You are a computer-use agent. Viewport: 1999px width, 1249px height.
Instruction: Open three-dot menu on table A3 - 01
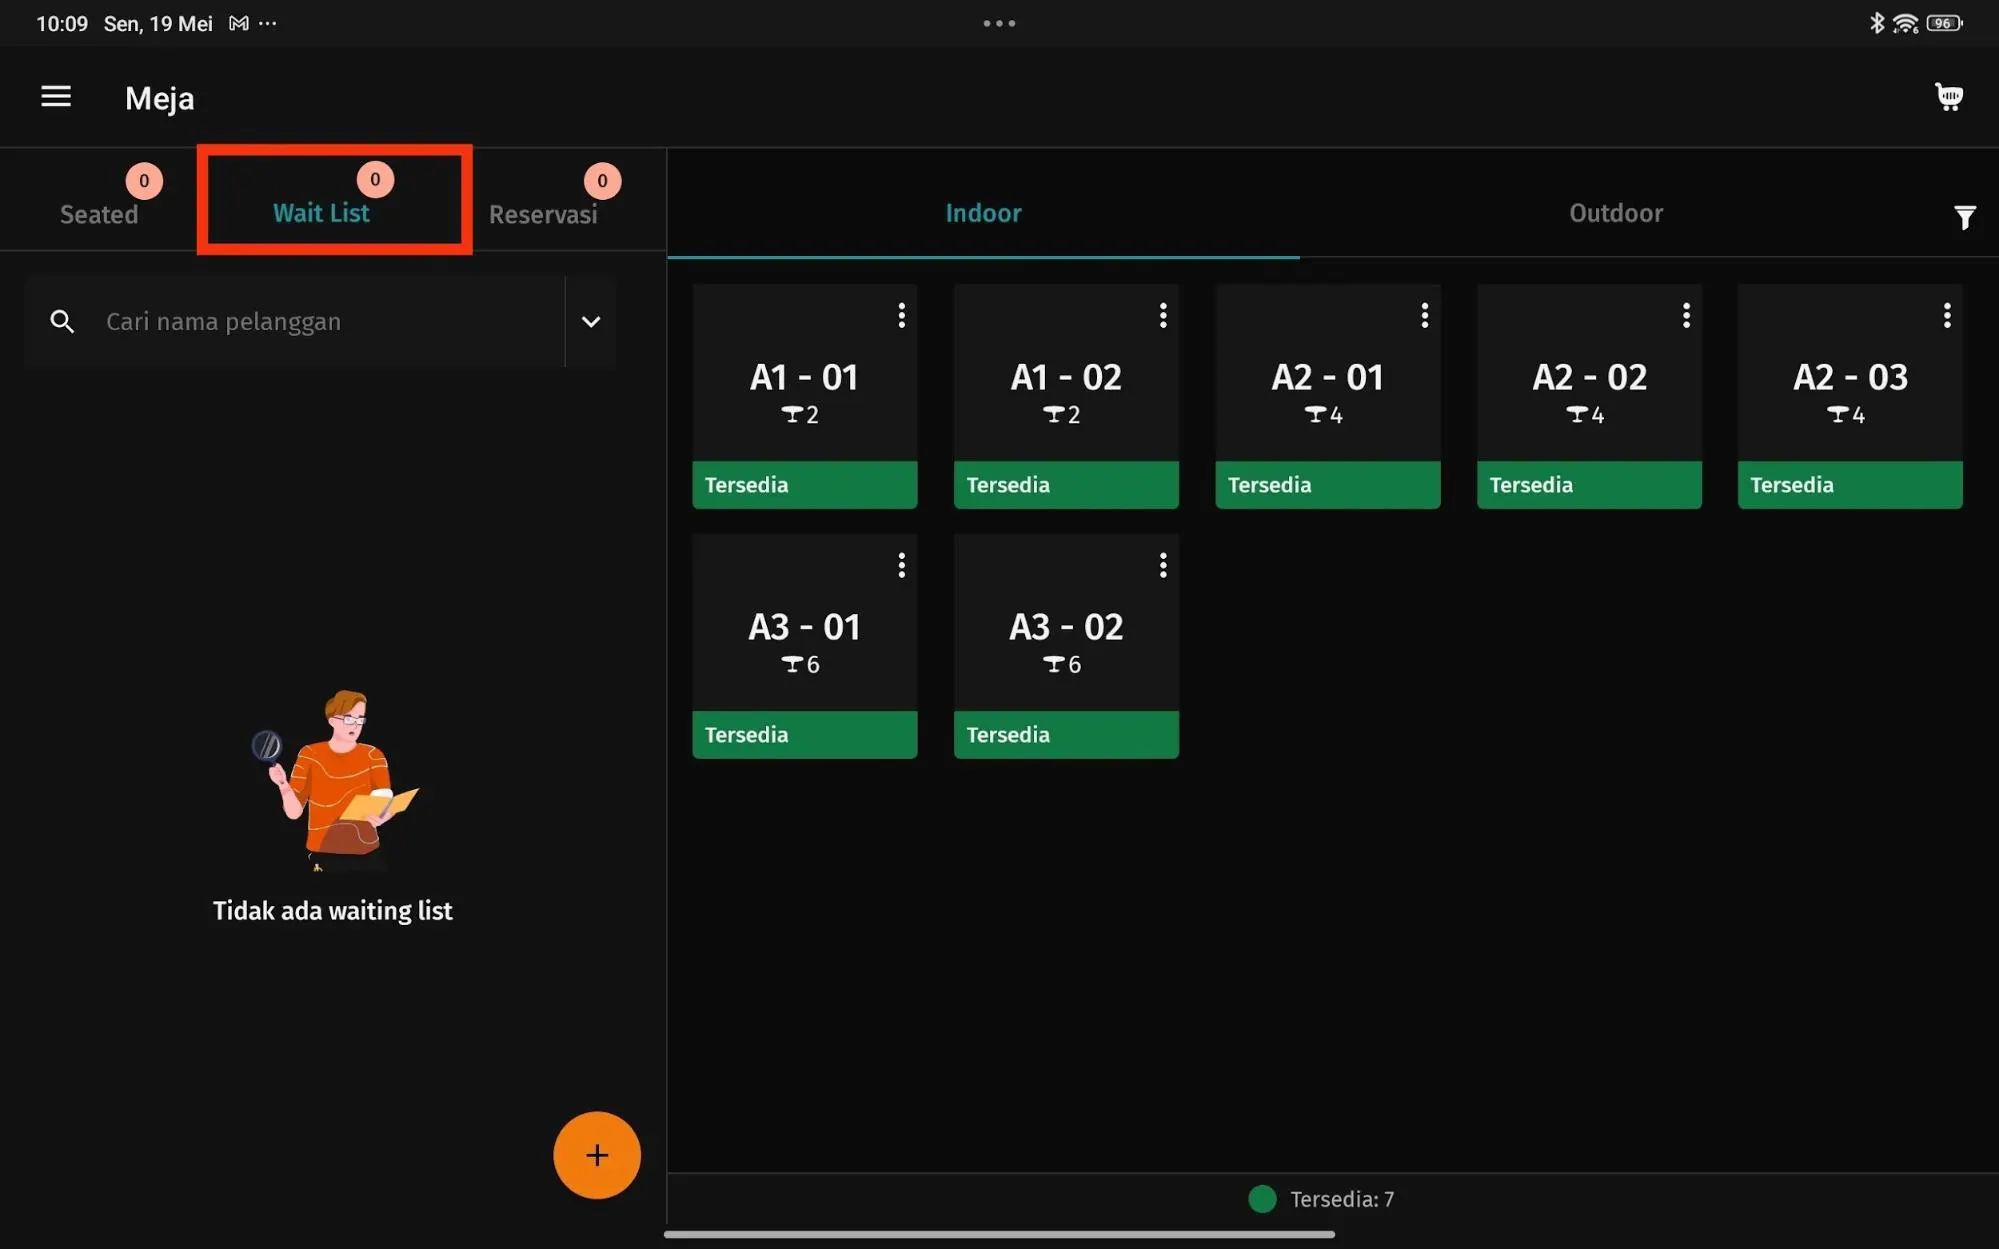[x=902, y=566]
